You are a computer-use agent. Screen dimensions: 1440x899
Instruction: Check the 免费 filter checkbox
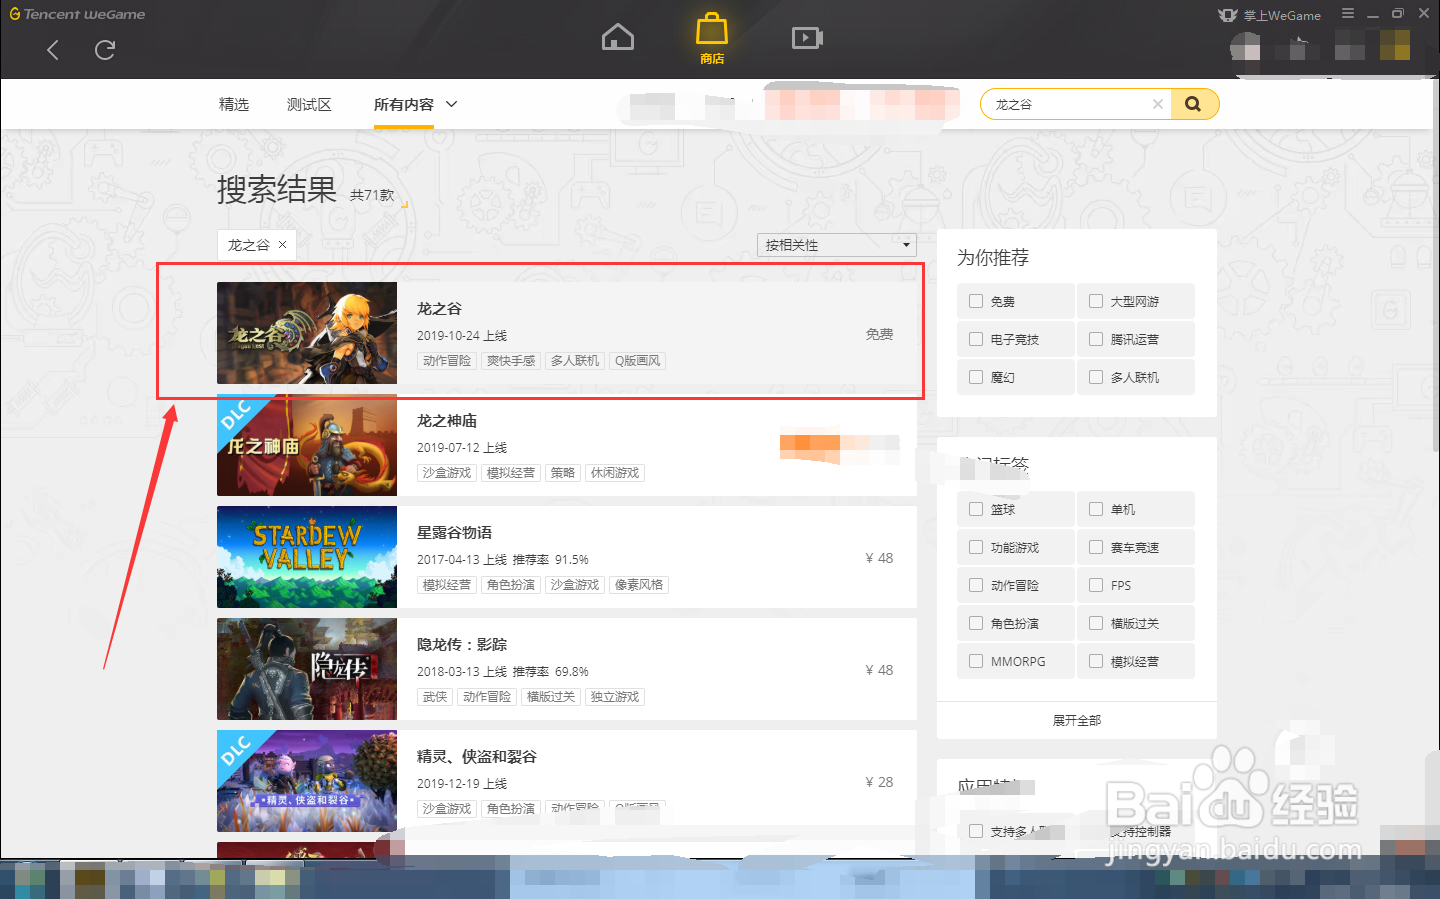(x=976, y=301)
